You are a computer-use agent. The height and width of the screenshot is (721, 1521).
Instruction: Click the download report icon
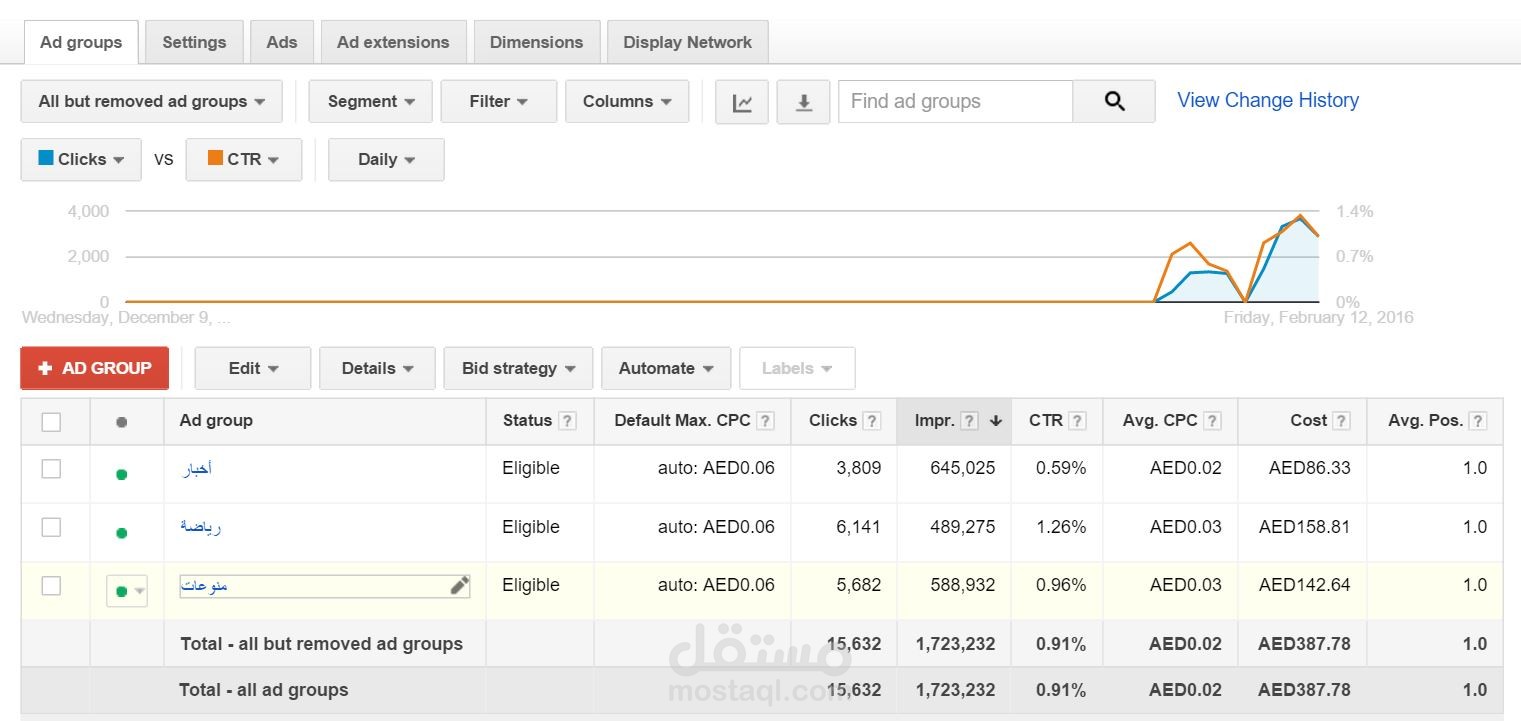coord(803,102)
